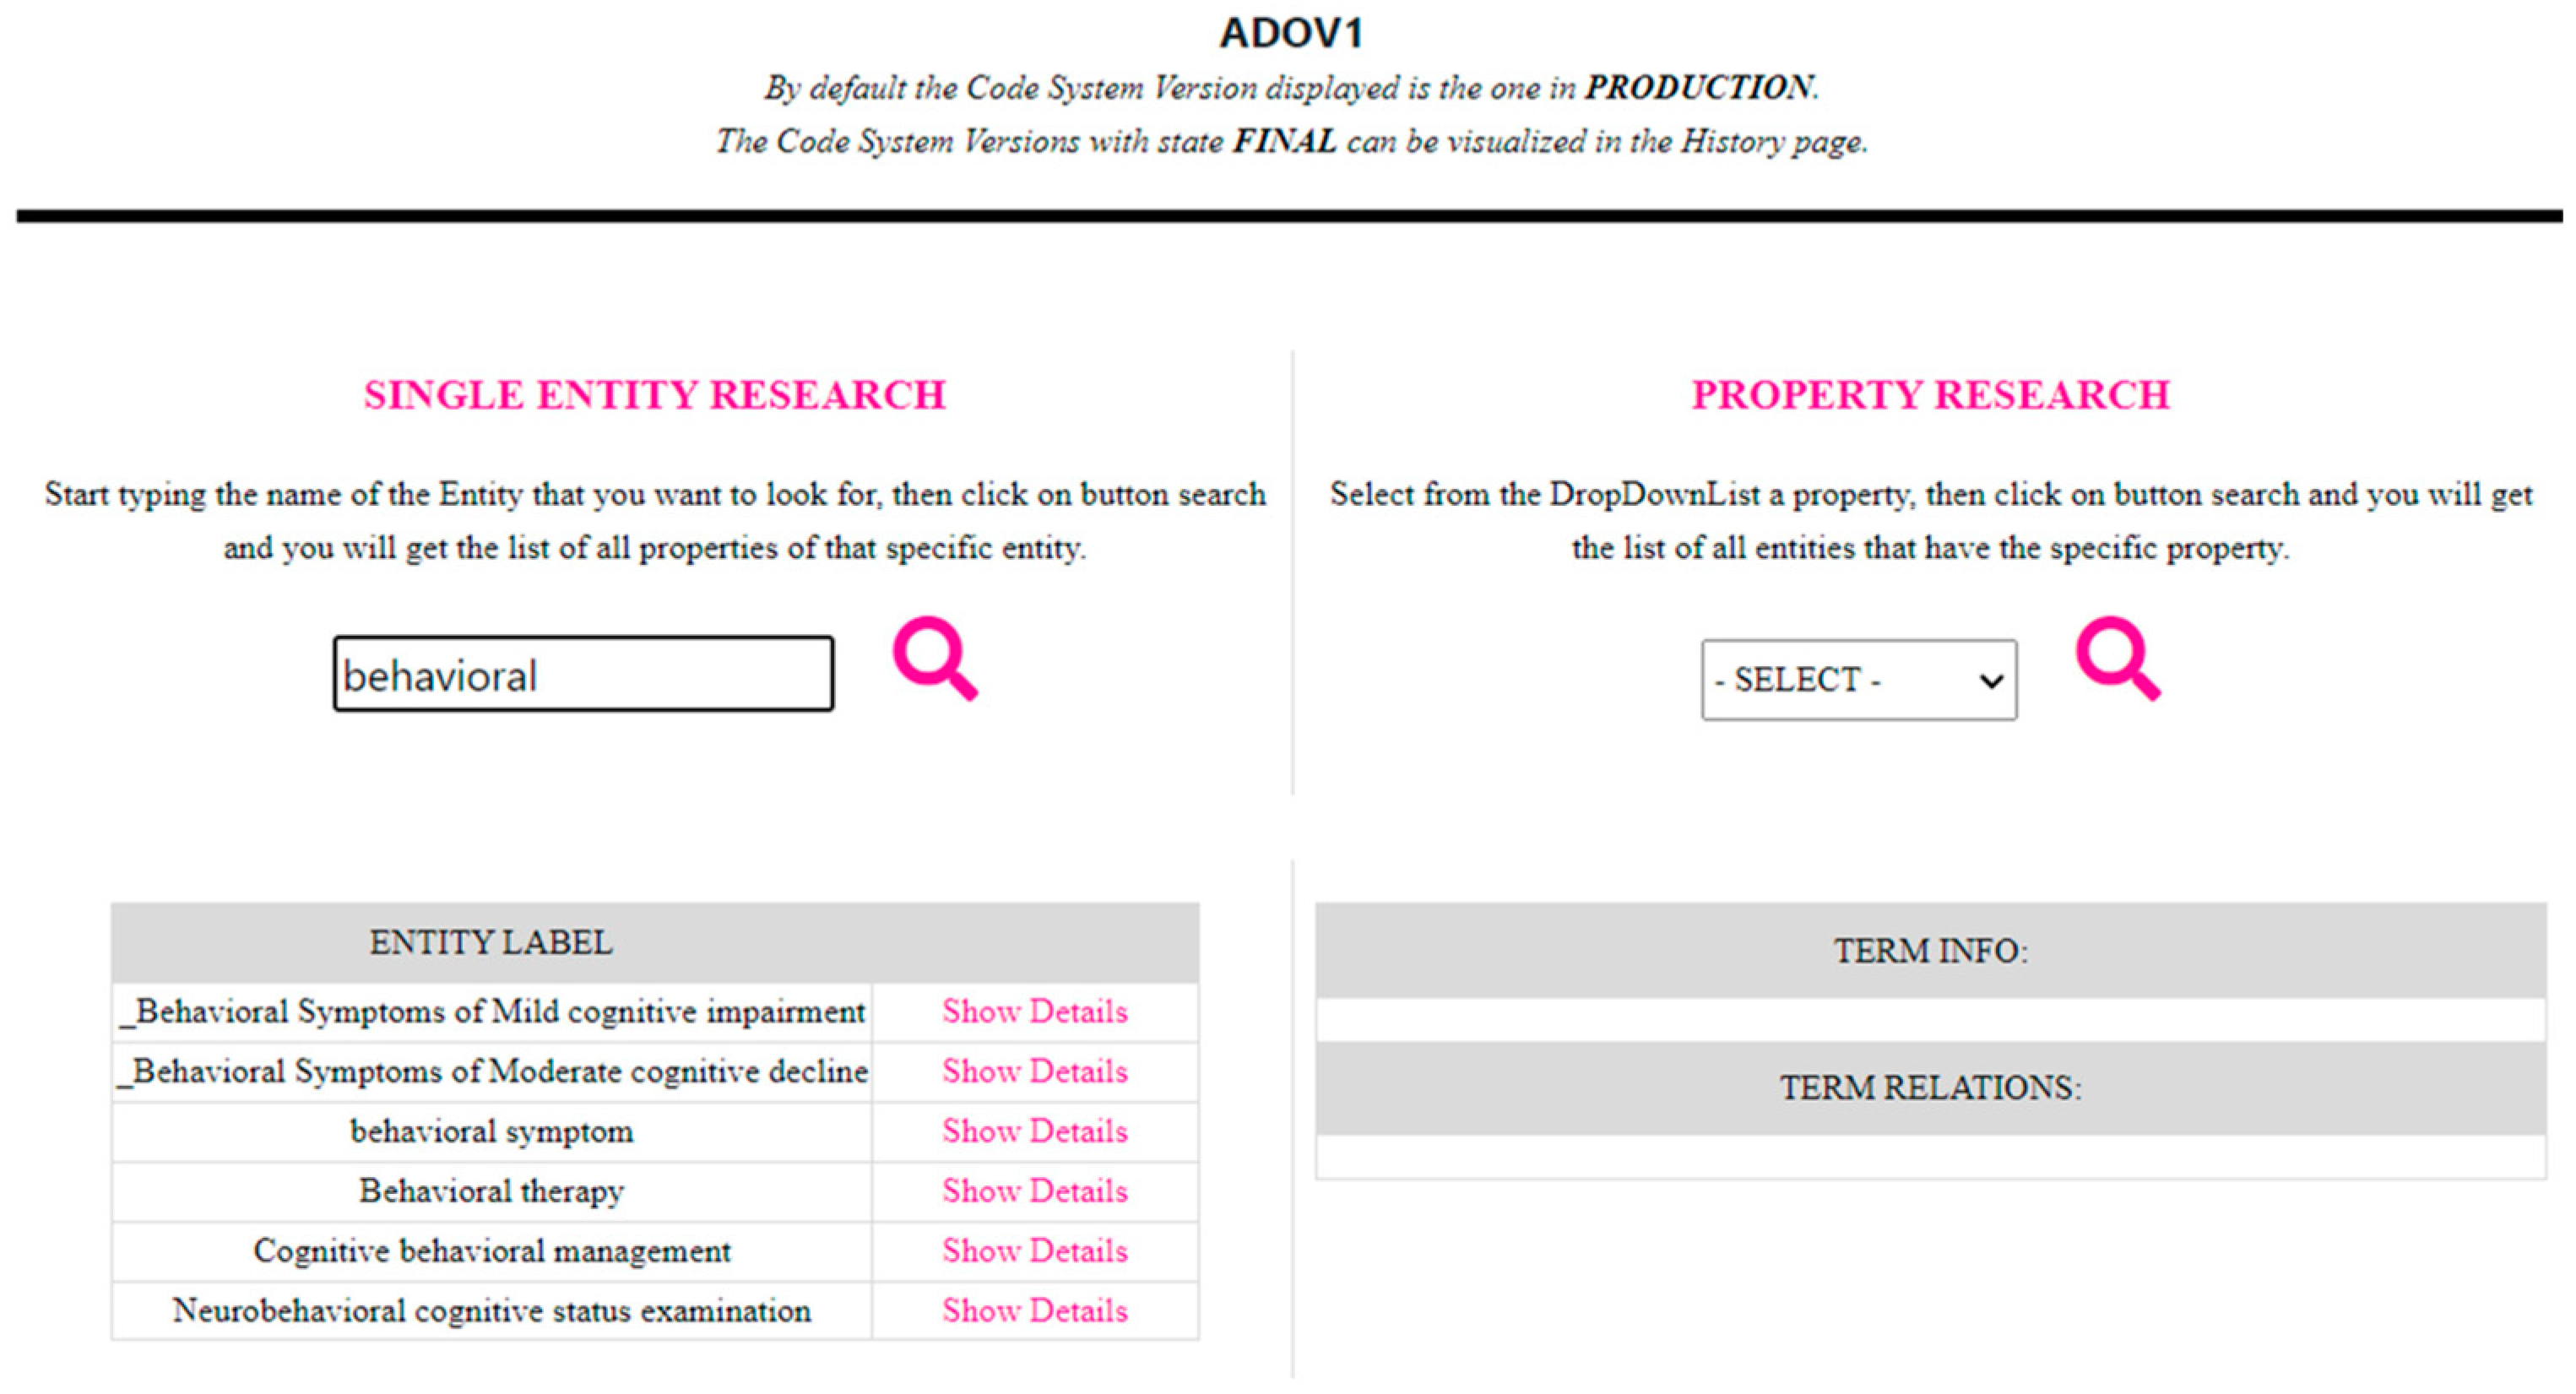Open Show Details for behavioral symptom
The height and width of the screenshot is (1394, 2576).
[x=1034, y=1132]
